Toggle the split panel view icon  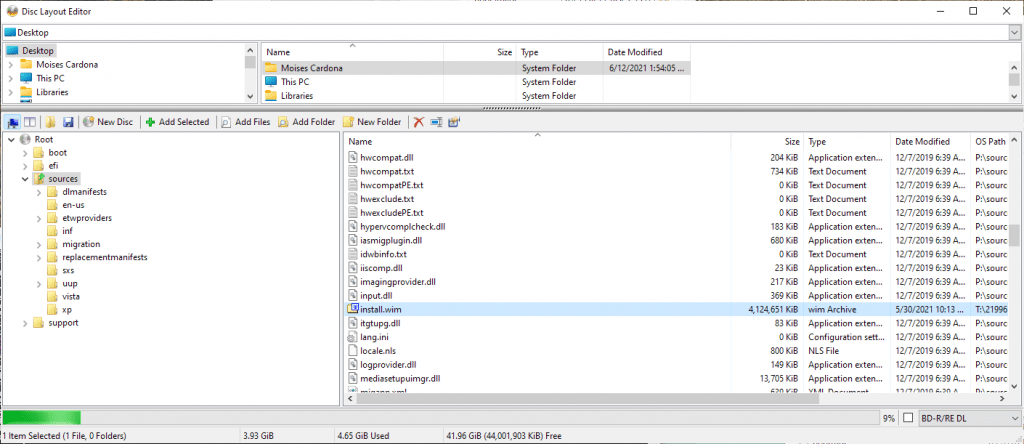30,122
